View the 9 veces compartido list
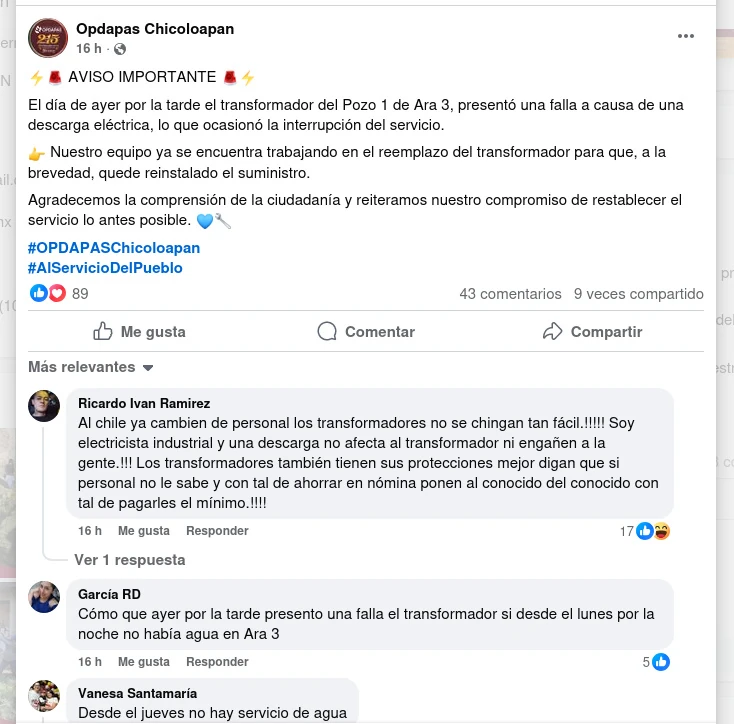Screen dimensions: 734x724 pos(639,293)
